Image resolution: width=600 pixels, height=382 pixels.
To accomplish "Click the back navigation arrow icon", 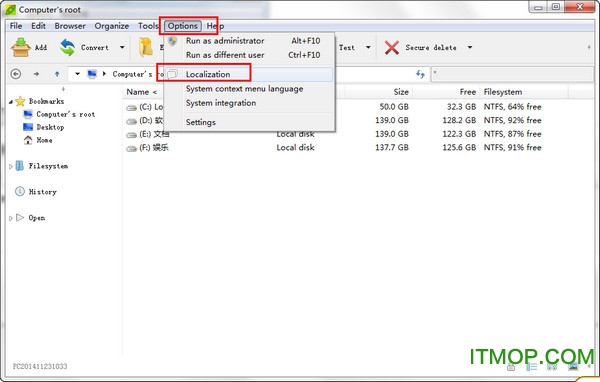I will [x=16, y=73].
